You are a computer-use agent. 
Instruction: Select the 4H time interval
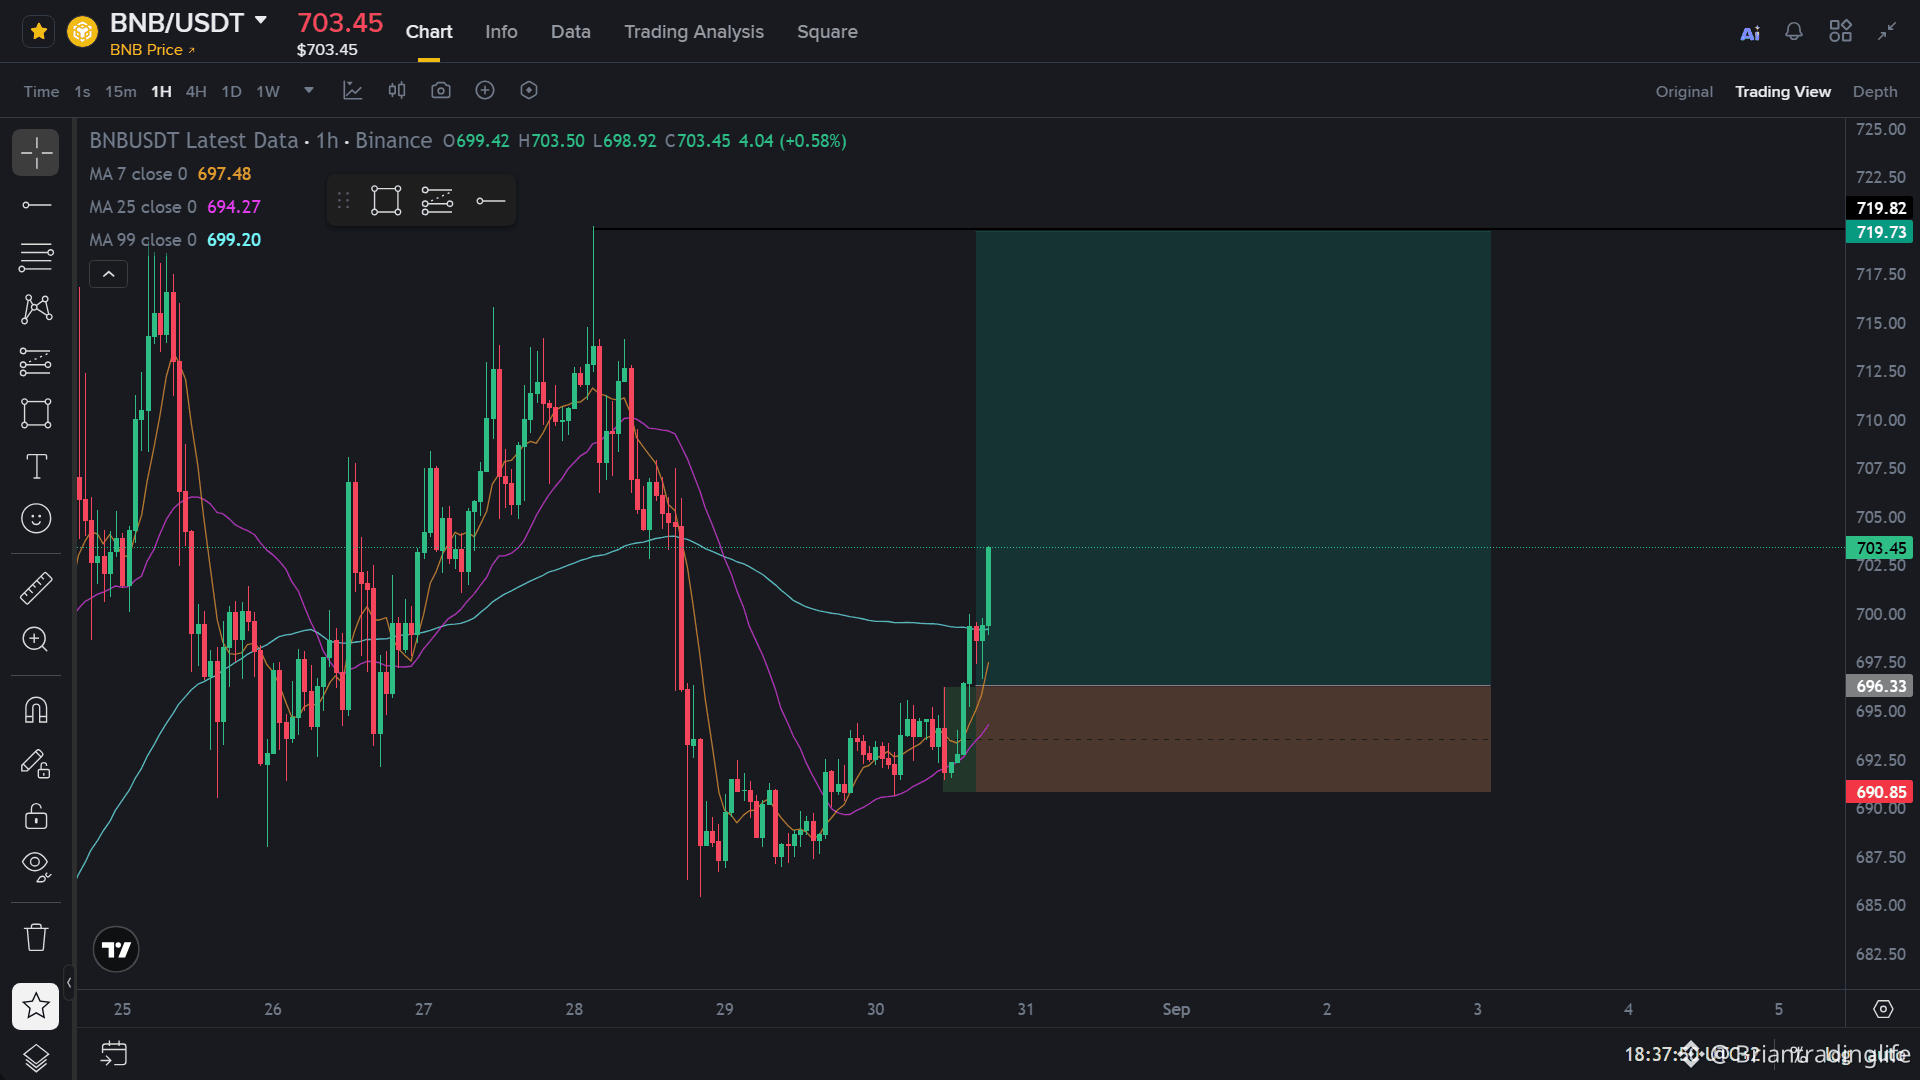point(196,92)
